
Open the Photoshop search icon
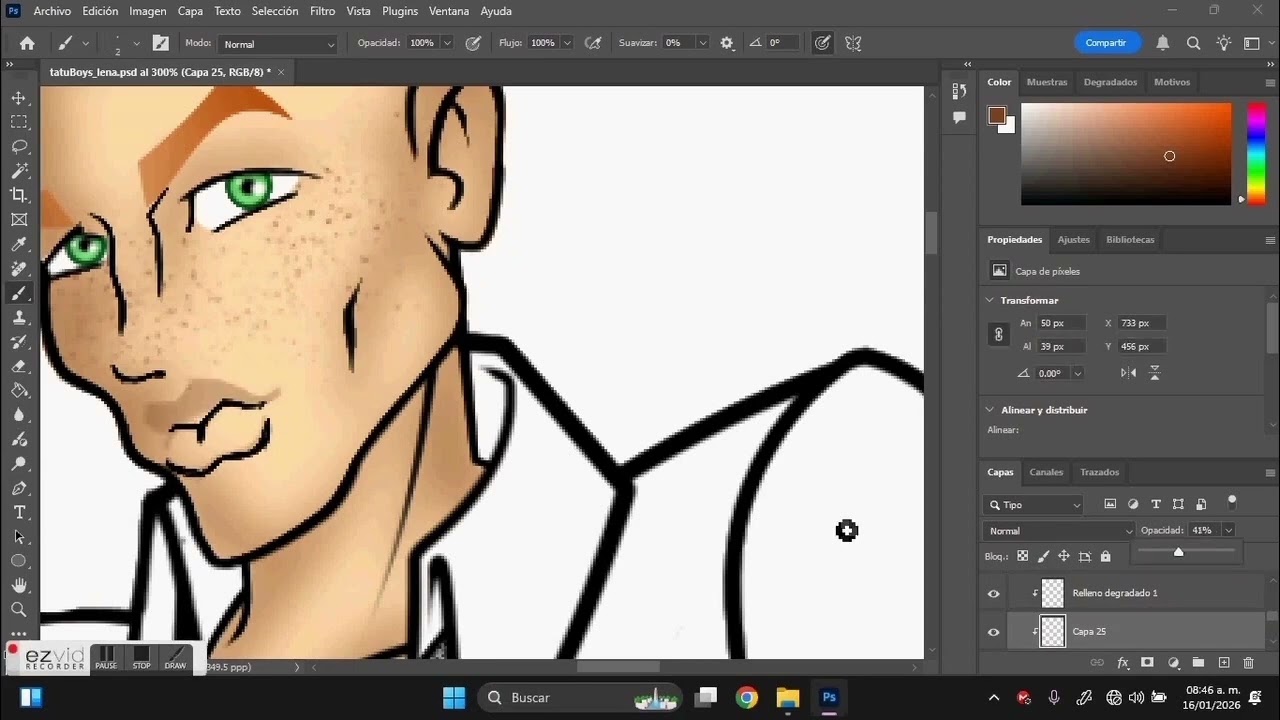click(x=1193, y=43)
